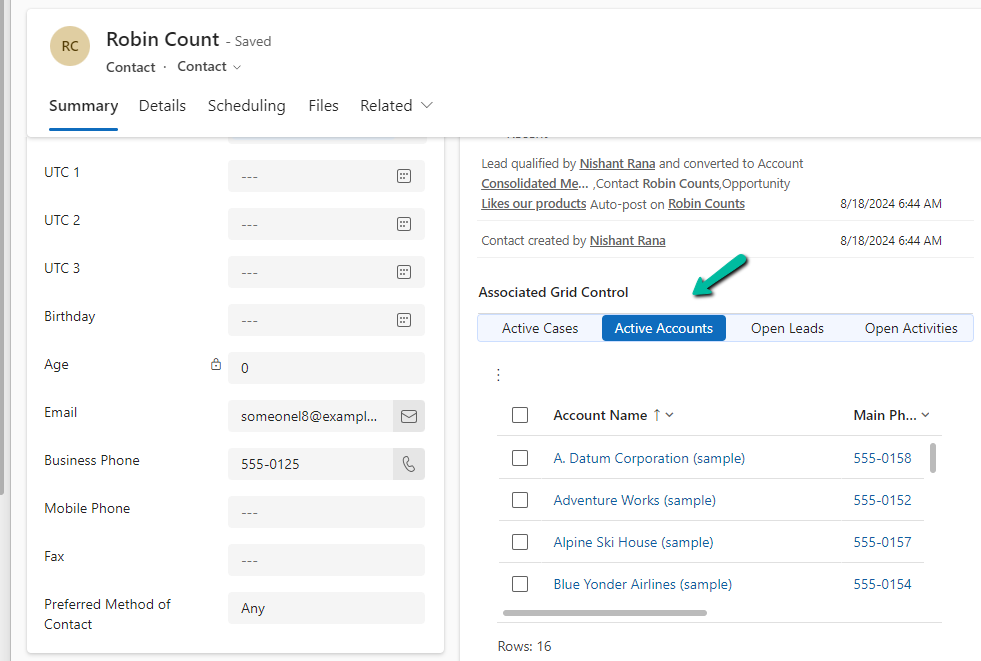Click the envelope icon beside Email field
981x661 pixels.
[408, 416]
